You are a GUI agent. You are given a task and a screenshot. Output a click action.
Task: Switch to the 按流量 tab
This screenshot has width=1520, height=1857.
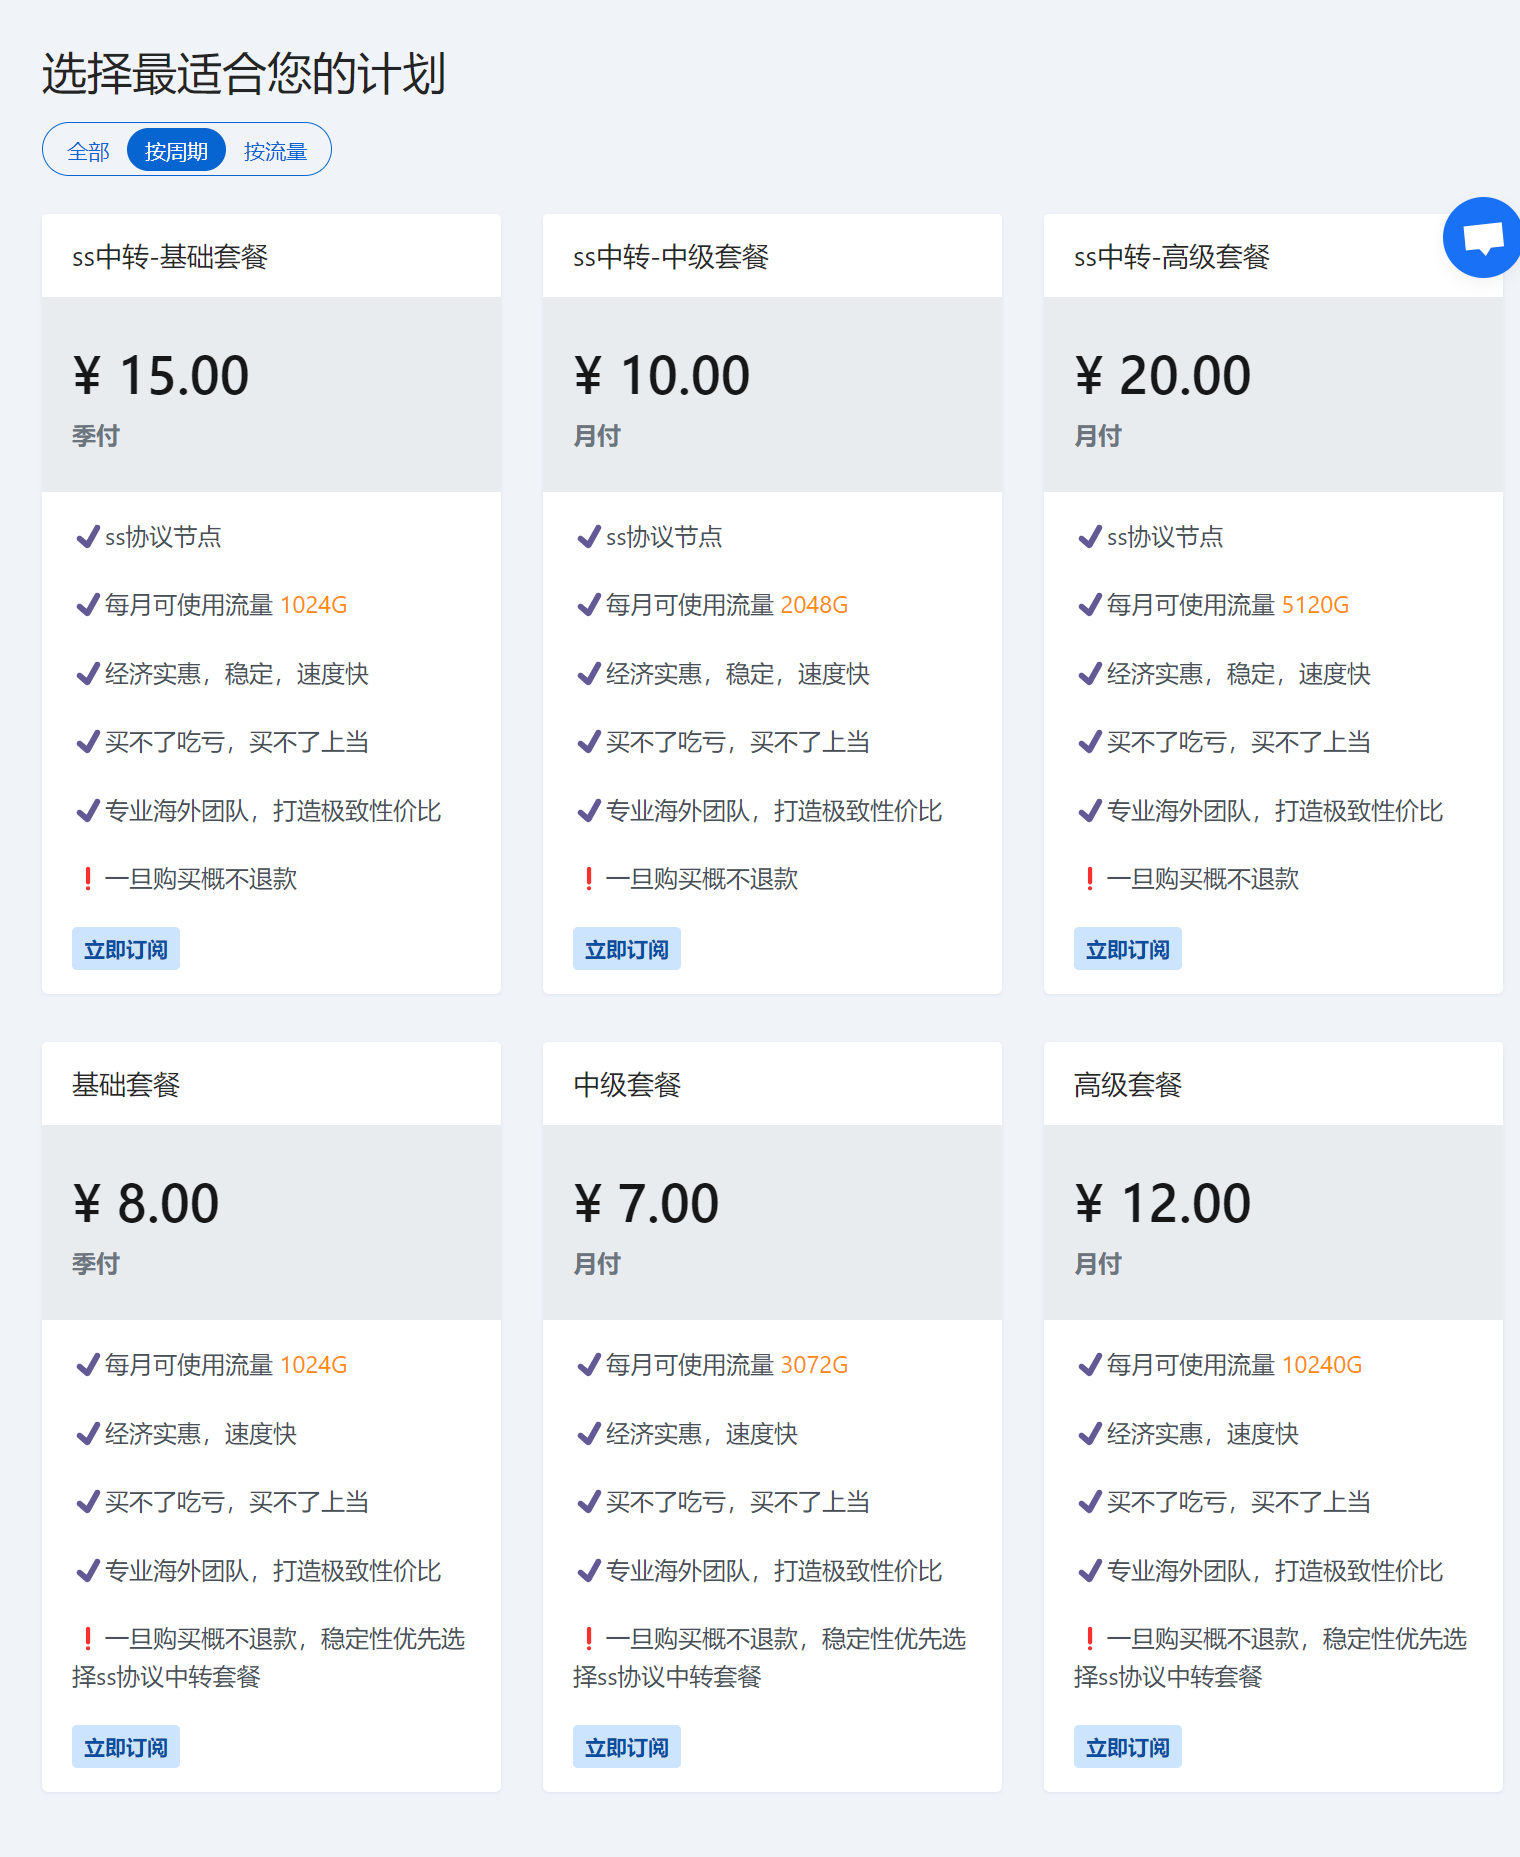(275, 151)
